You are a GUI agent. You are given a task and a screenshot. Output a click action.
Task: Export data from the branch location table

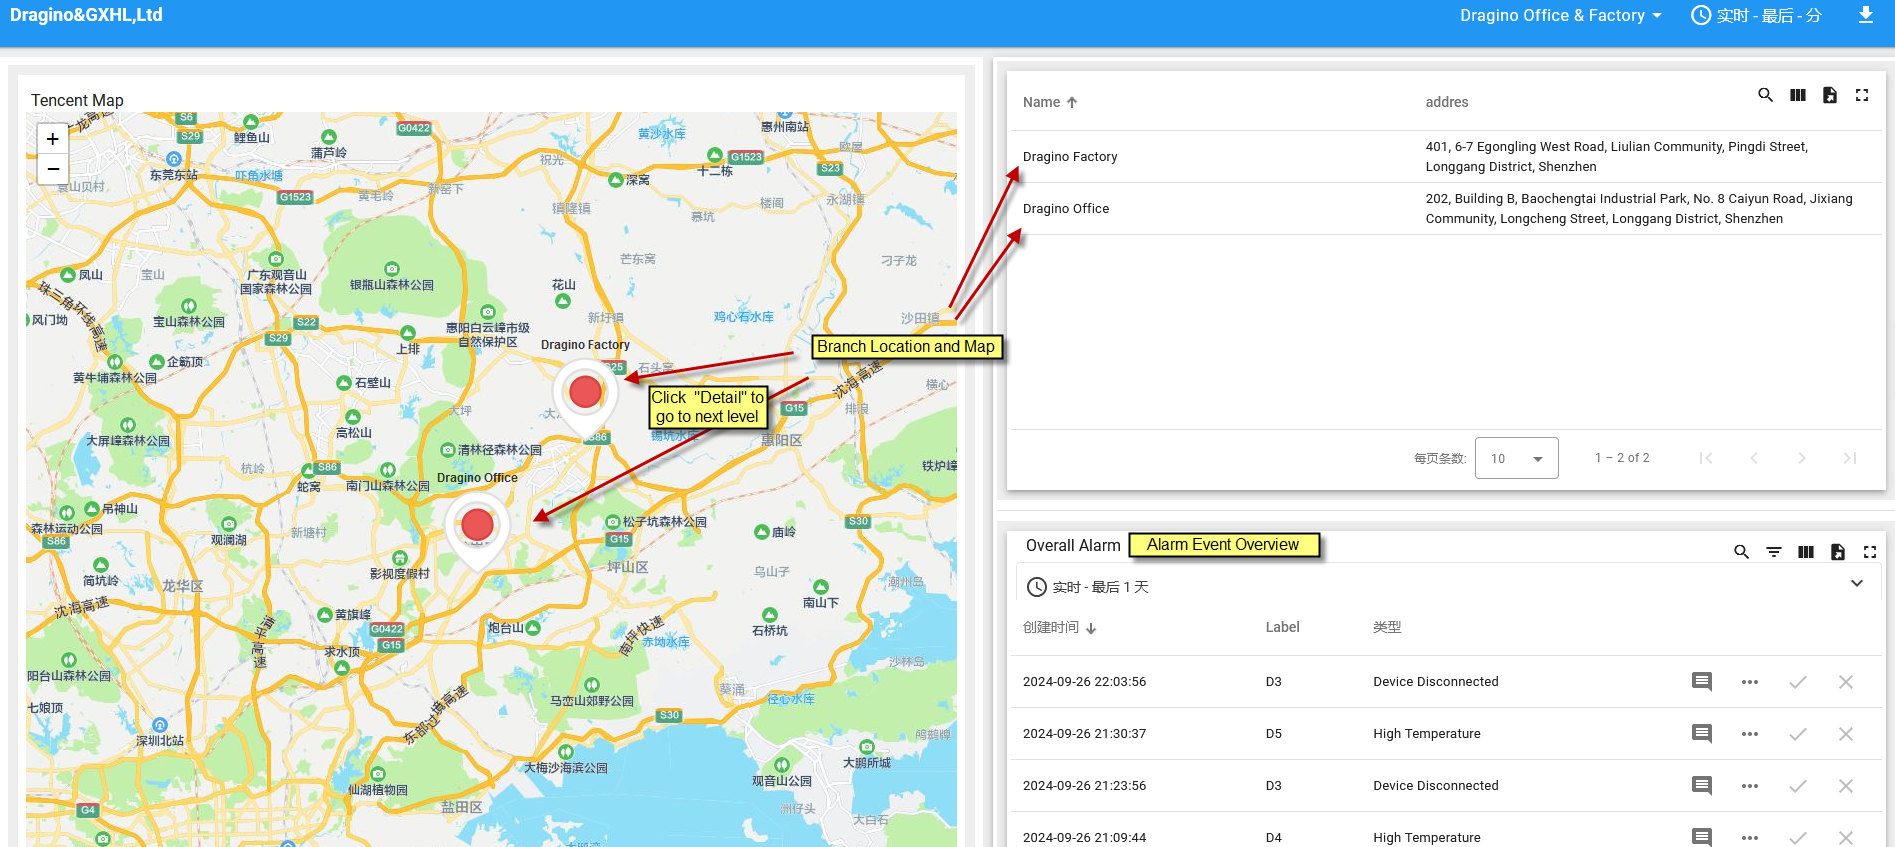[1829, 95]
